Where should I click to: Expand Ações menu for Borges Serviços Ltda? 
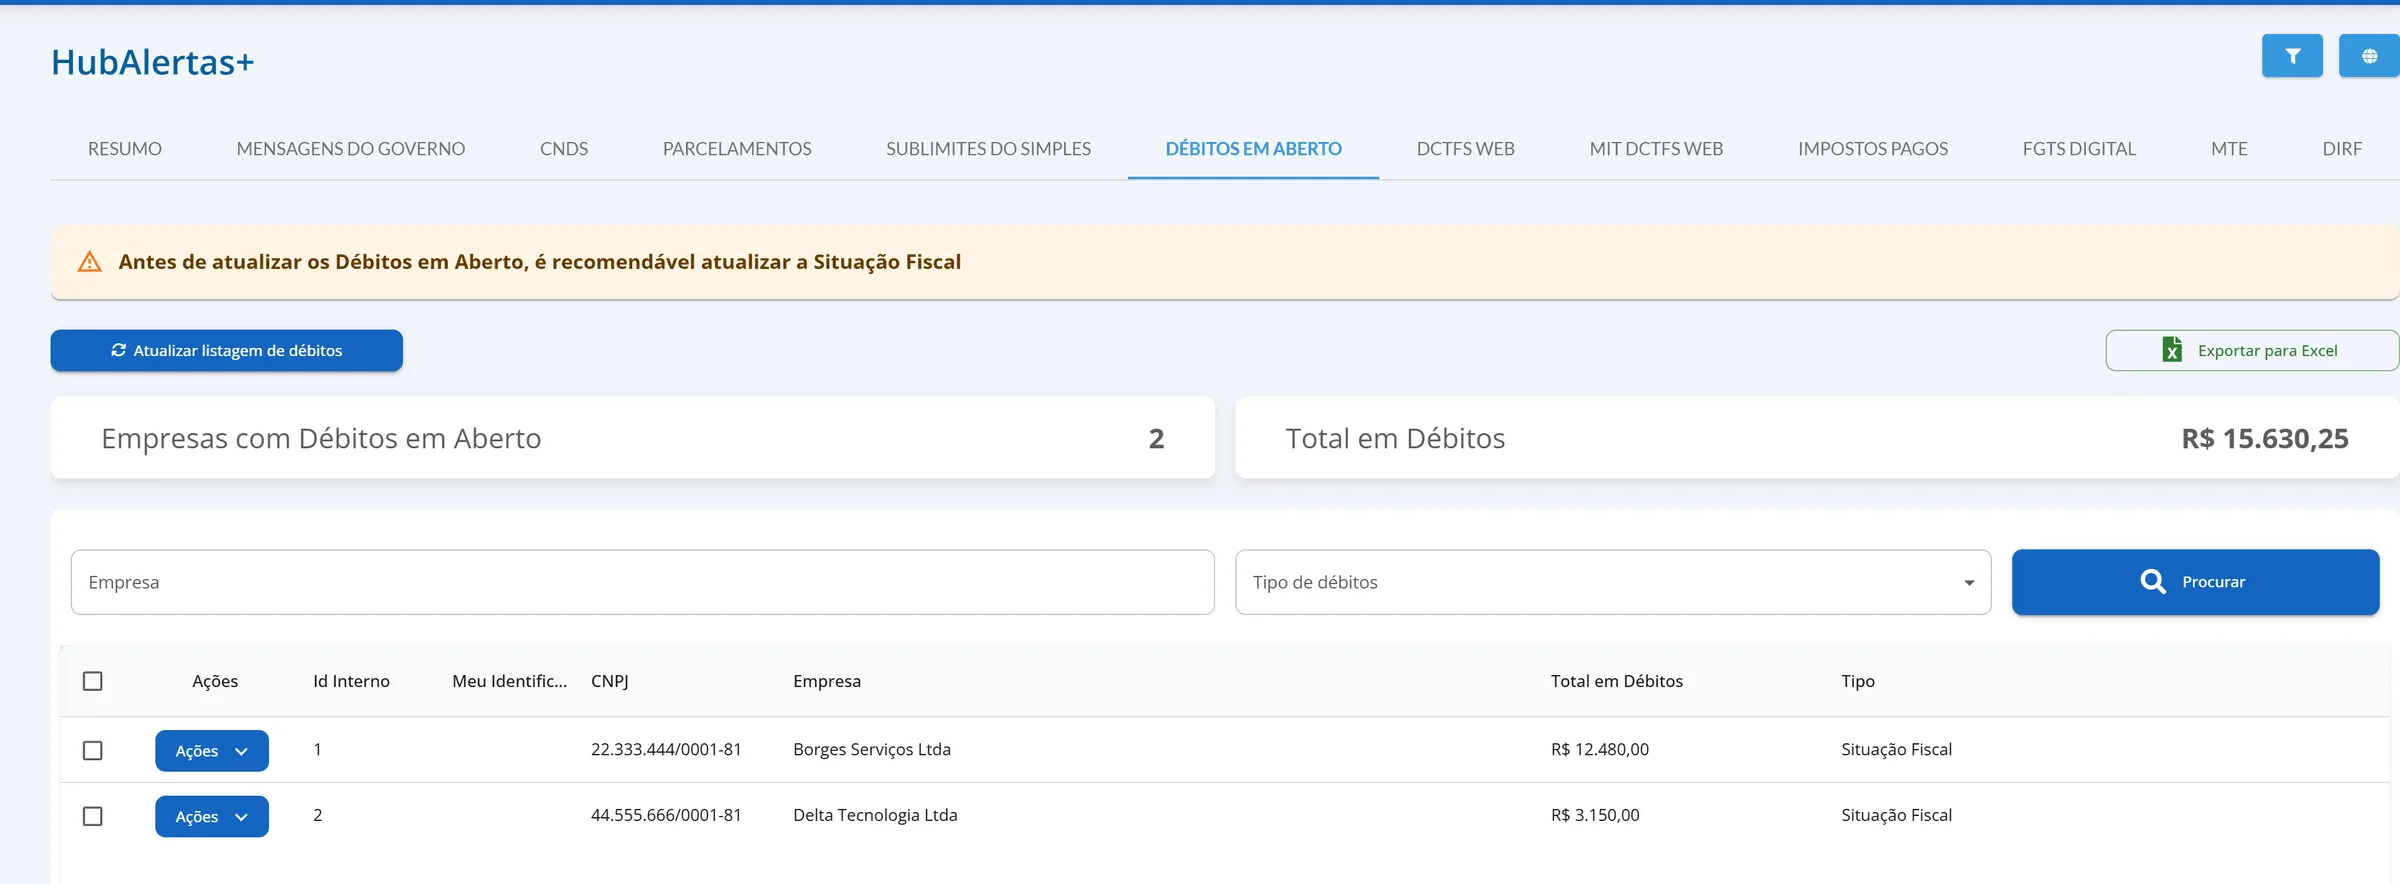pos(212,751)
